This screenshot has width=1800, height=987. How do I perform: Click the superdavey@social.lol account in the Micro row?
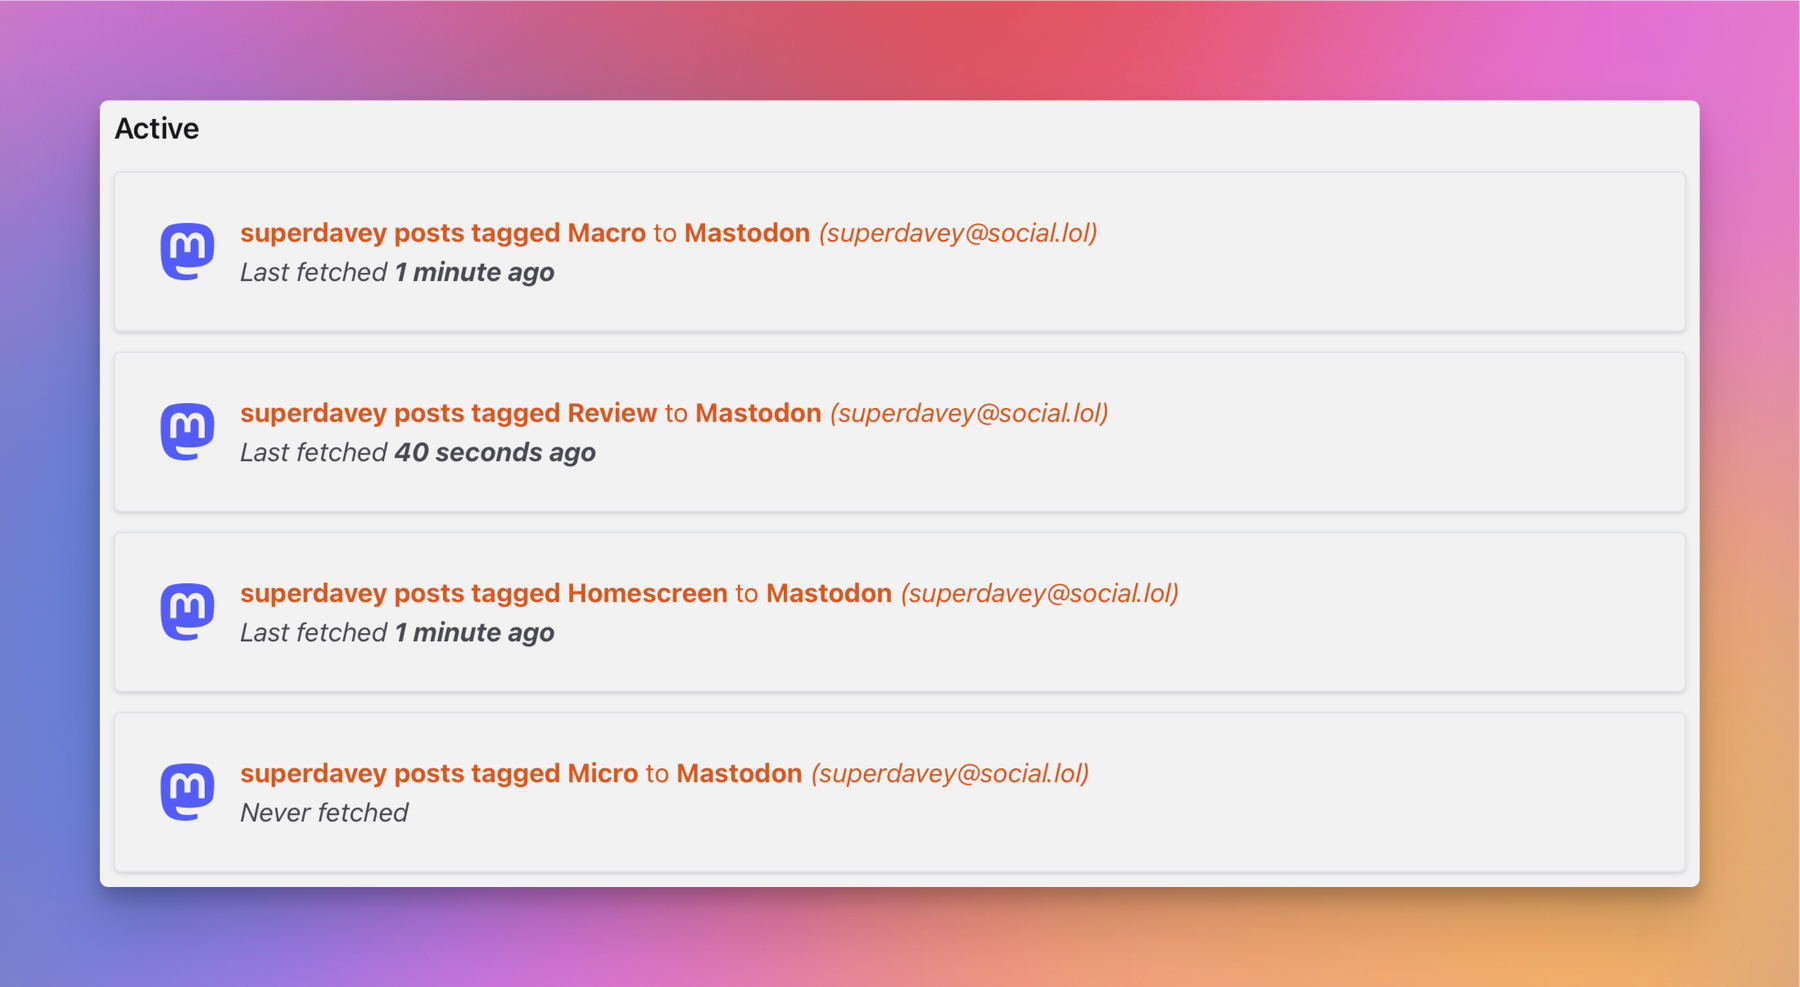[950, 773]
